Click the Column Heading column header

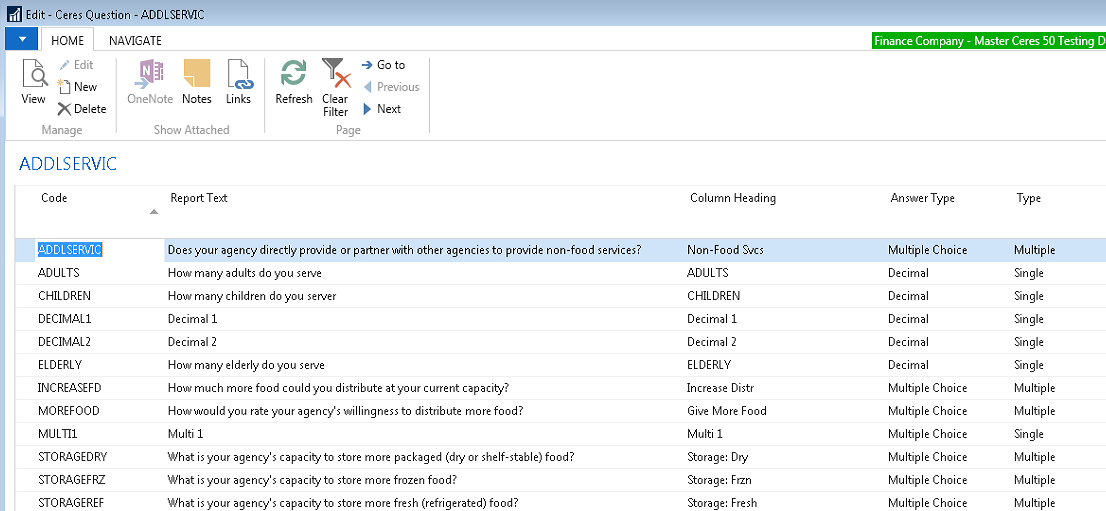(732, 198)
